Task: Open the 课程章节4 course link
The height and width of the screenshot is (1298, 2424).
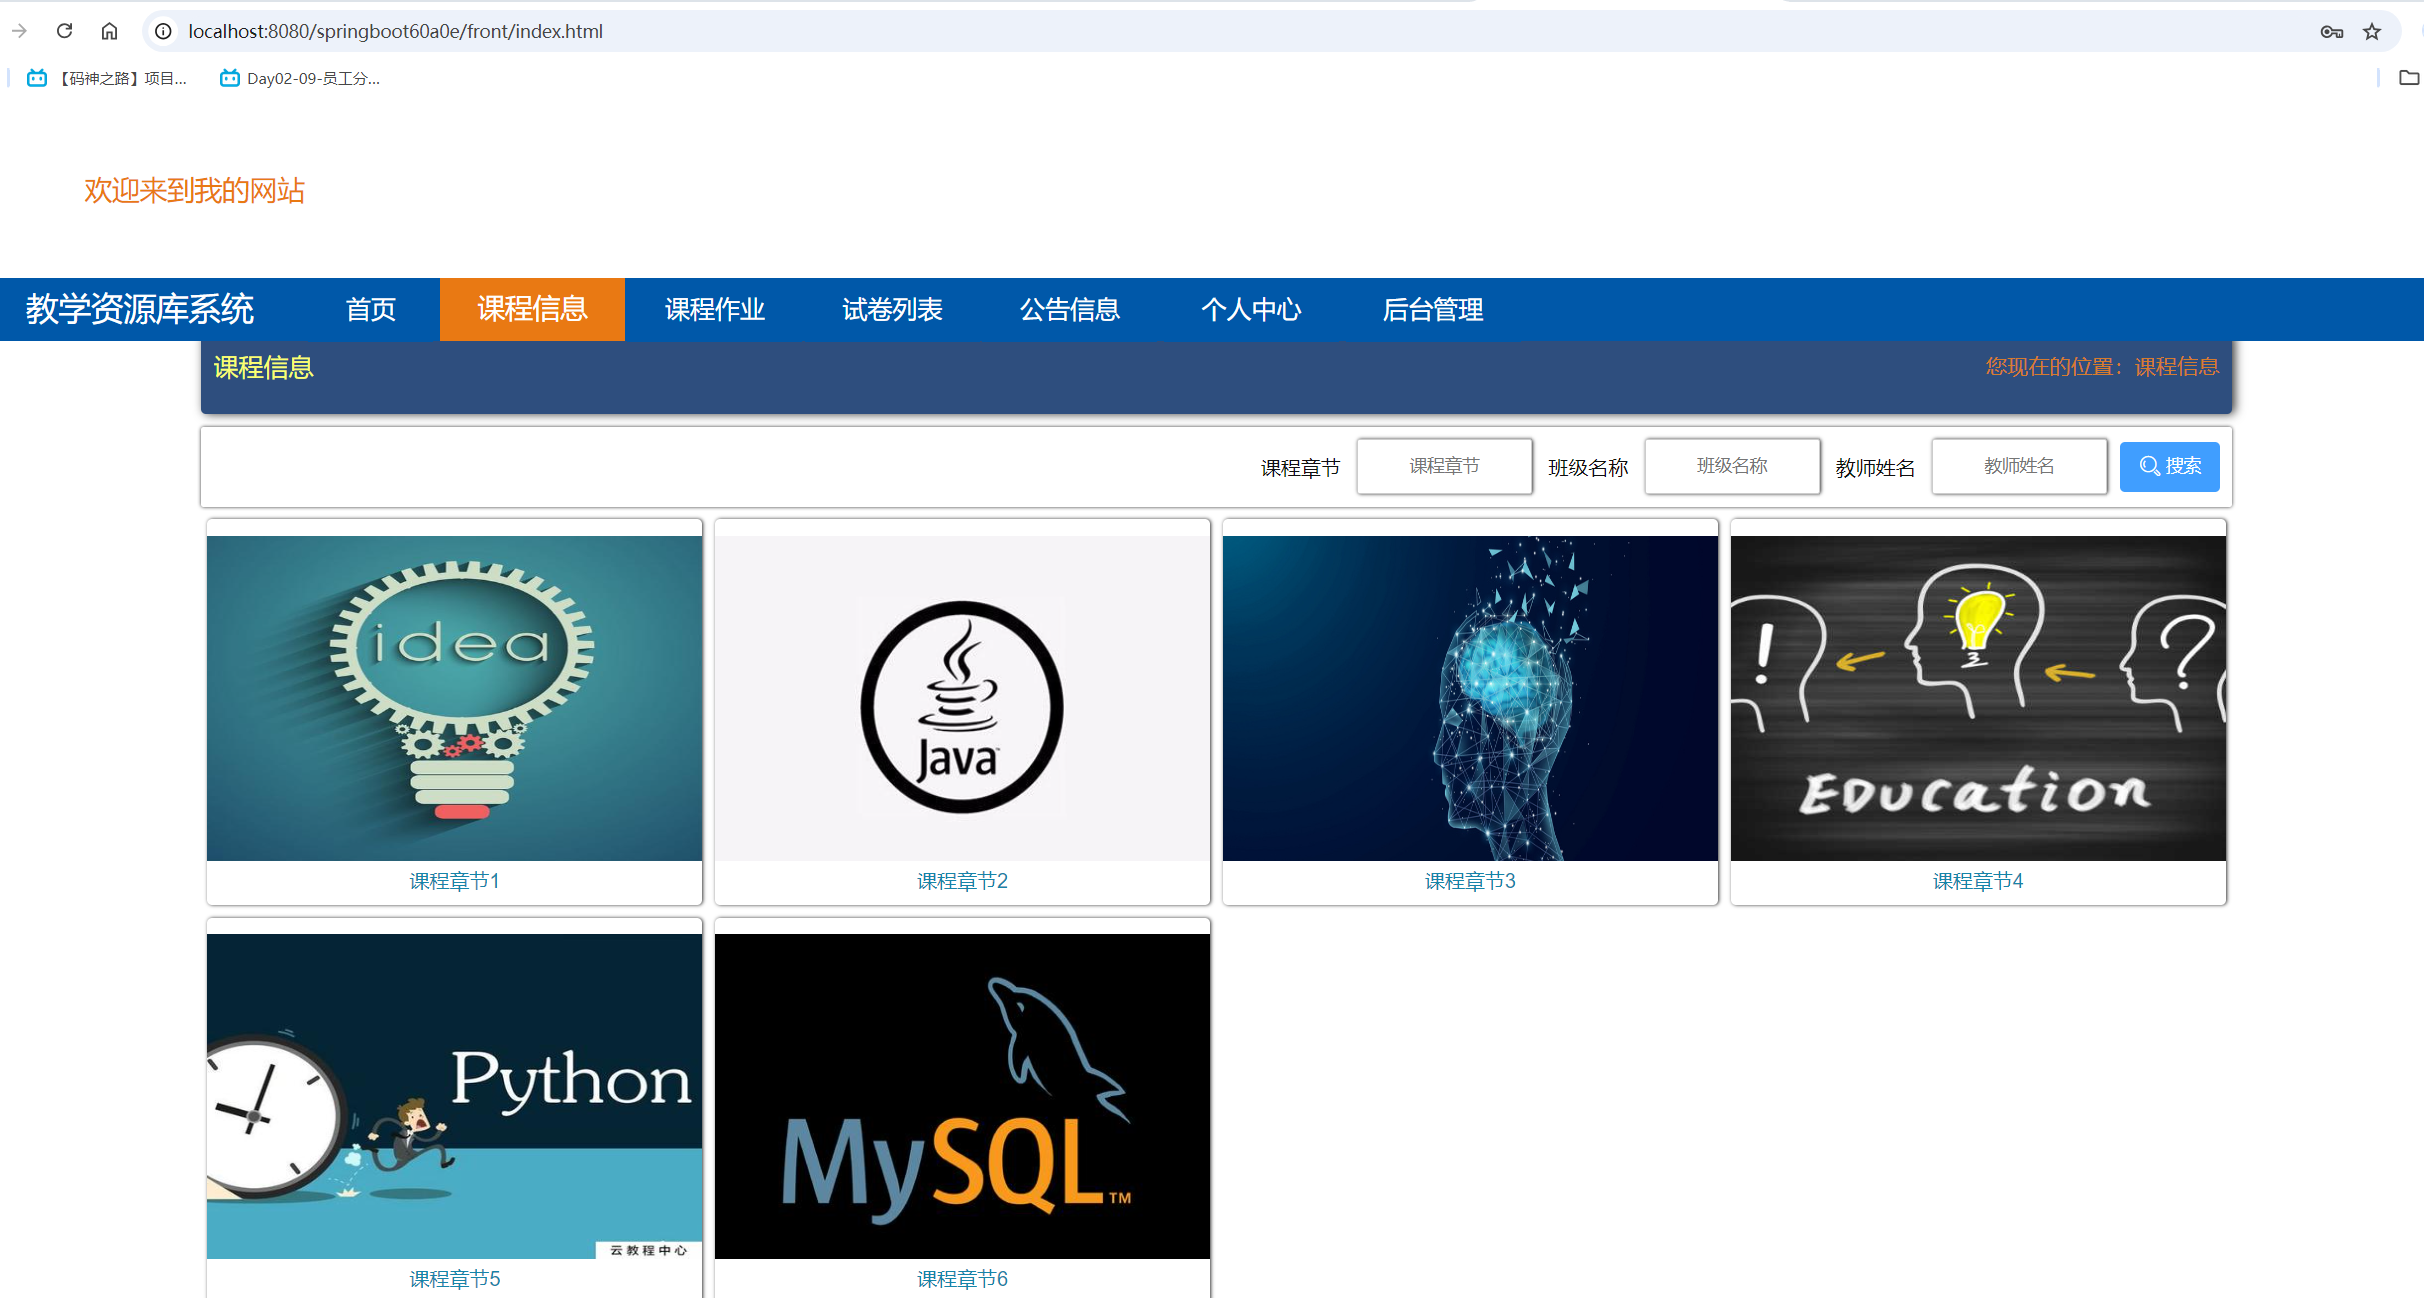Action: click(x=1977, y=881)
